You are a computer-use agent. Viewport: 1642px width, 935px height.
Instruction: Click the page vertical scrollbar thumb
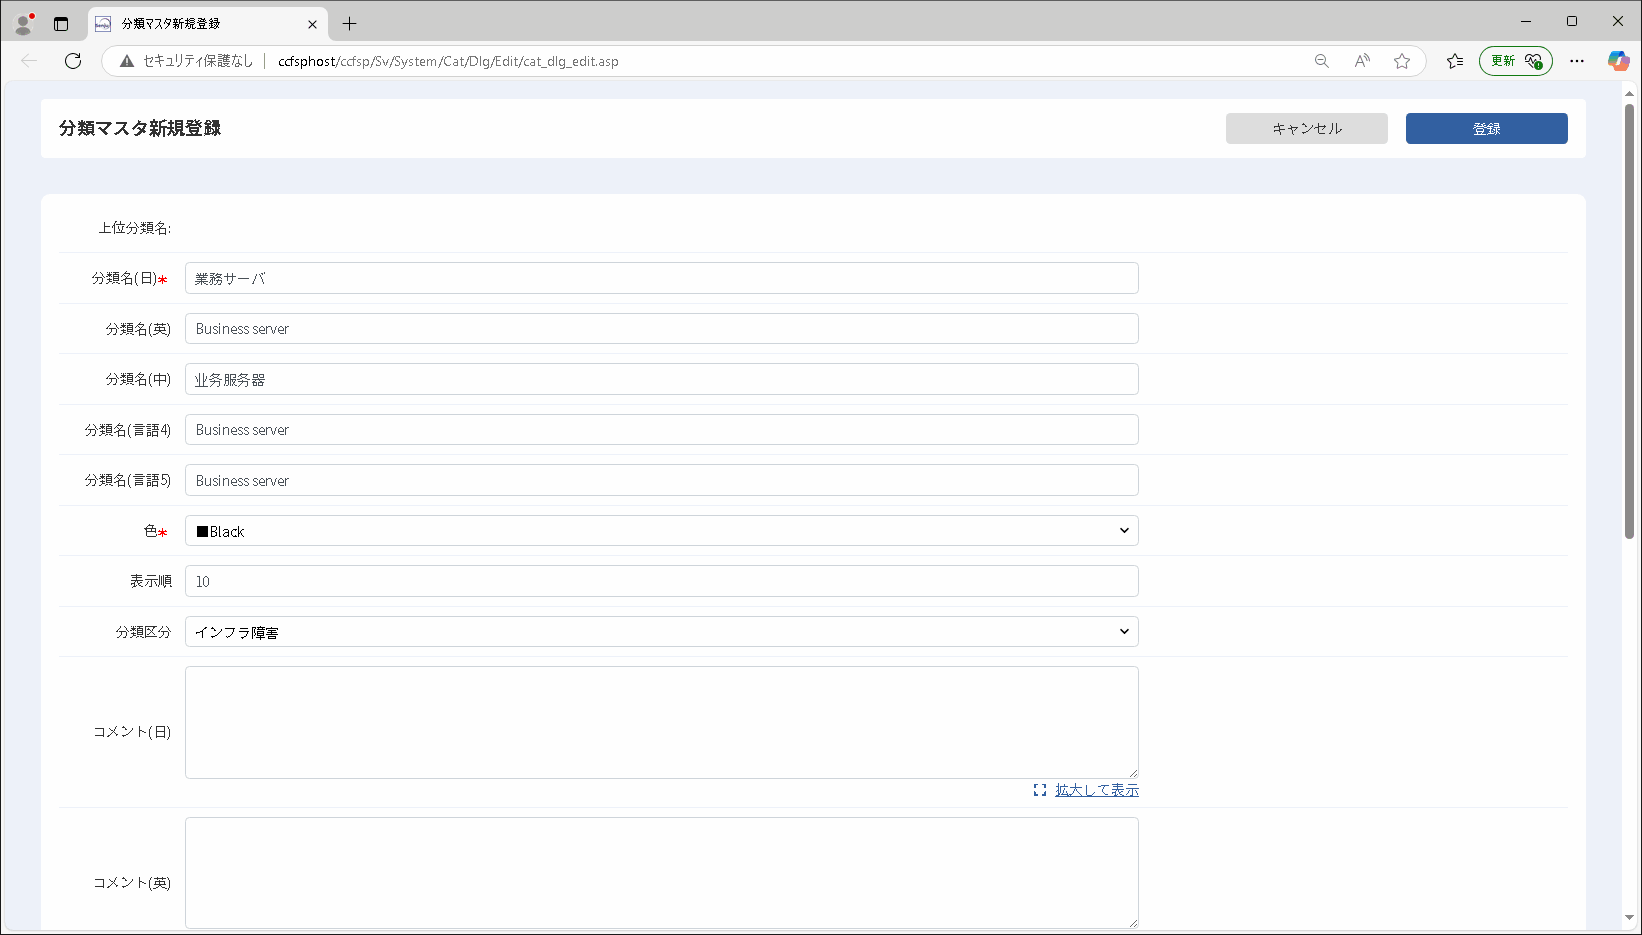(x=1629, y=321)
